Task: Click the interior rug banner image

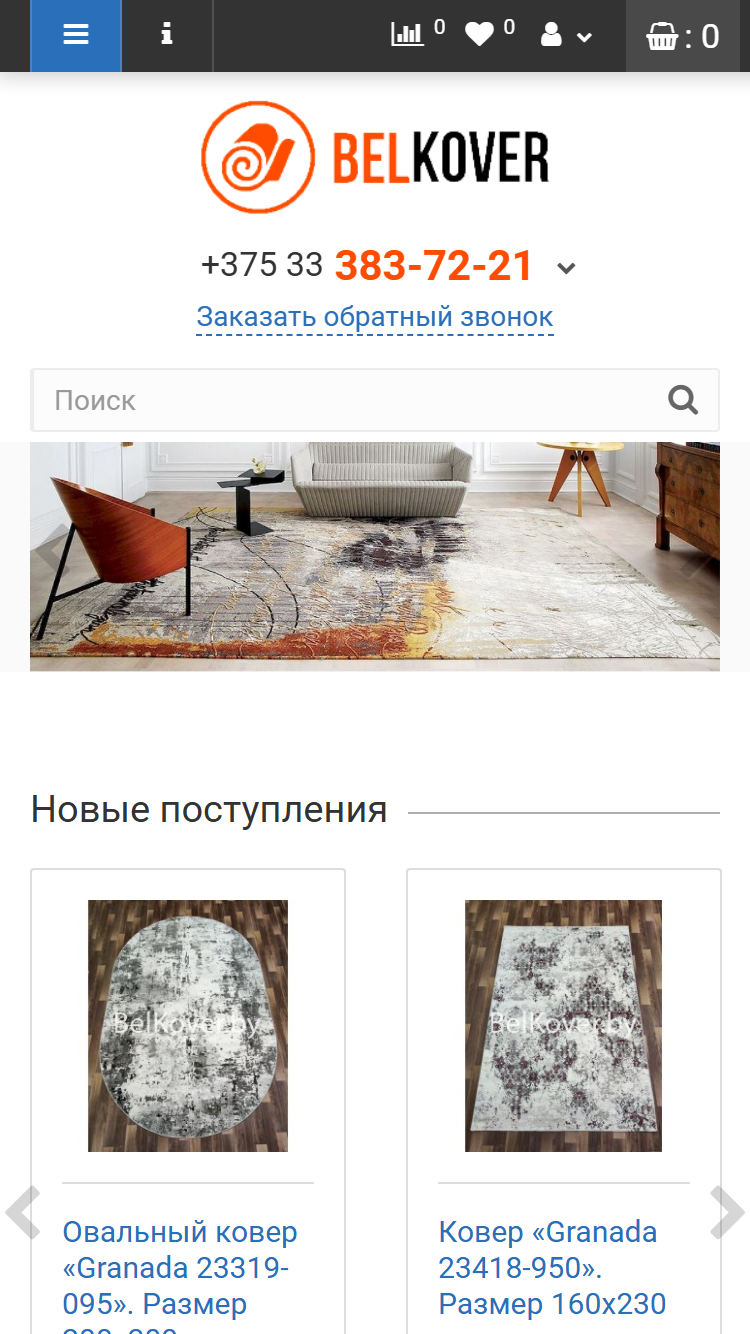Action: point(375,556)
